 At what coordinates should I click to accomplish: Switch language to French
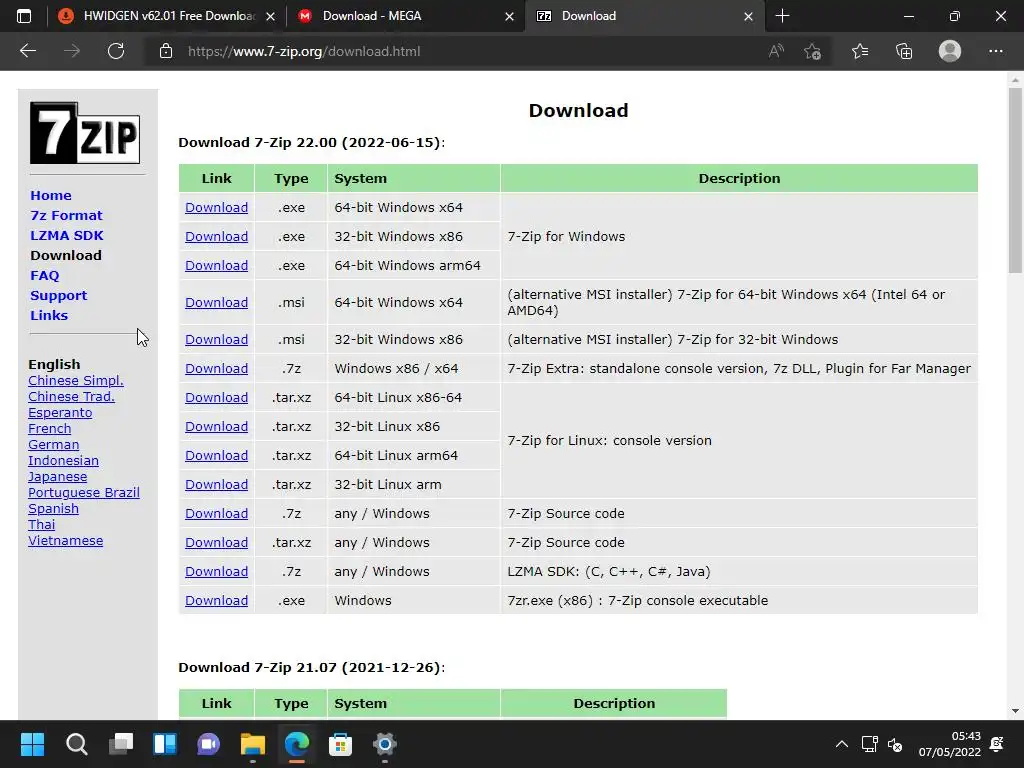pos(50,429)
